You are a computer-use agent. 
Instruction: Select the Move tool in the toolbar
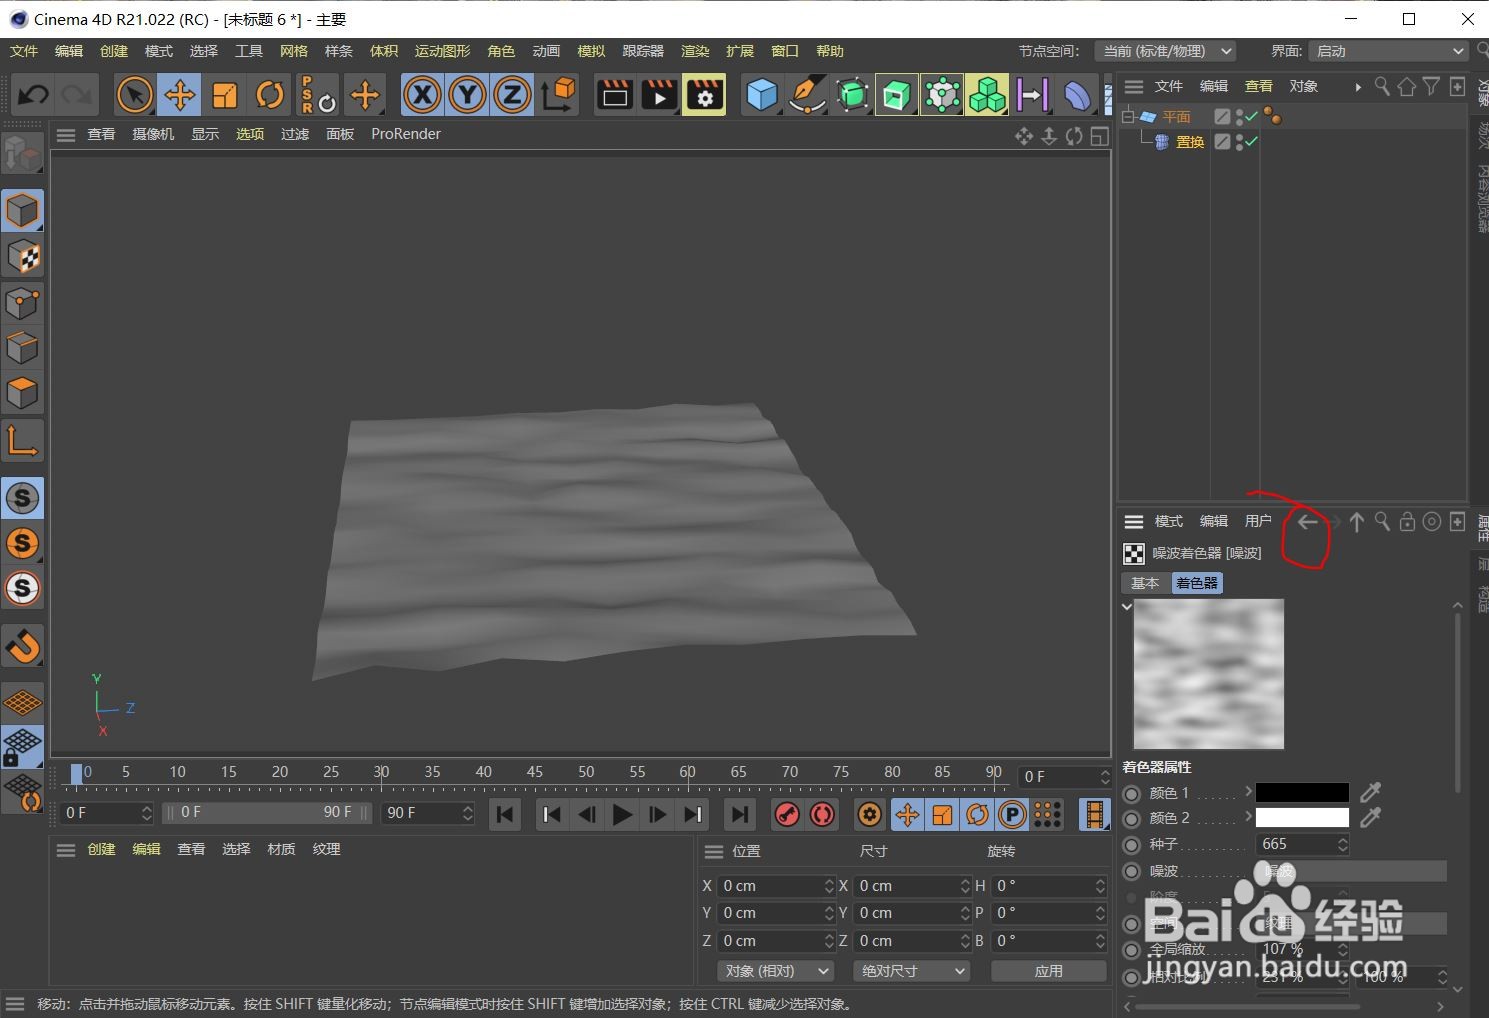179,94
